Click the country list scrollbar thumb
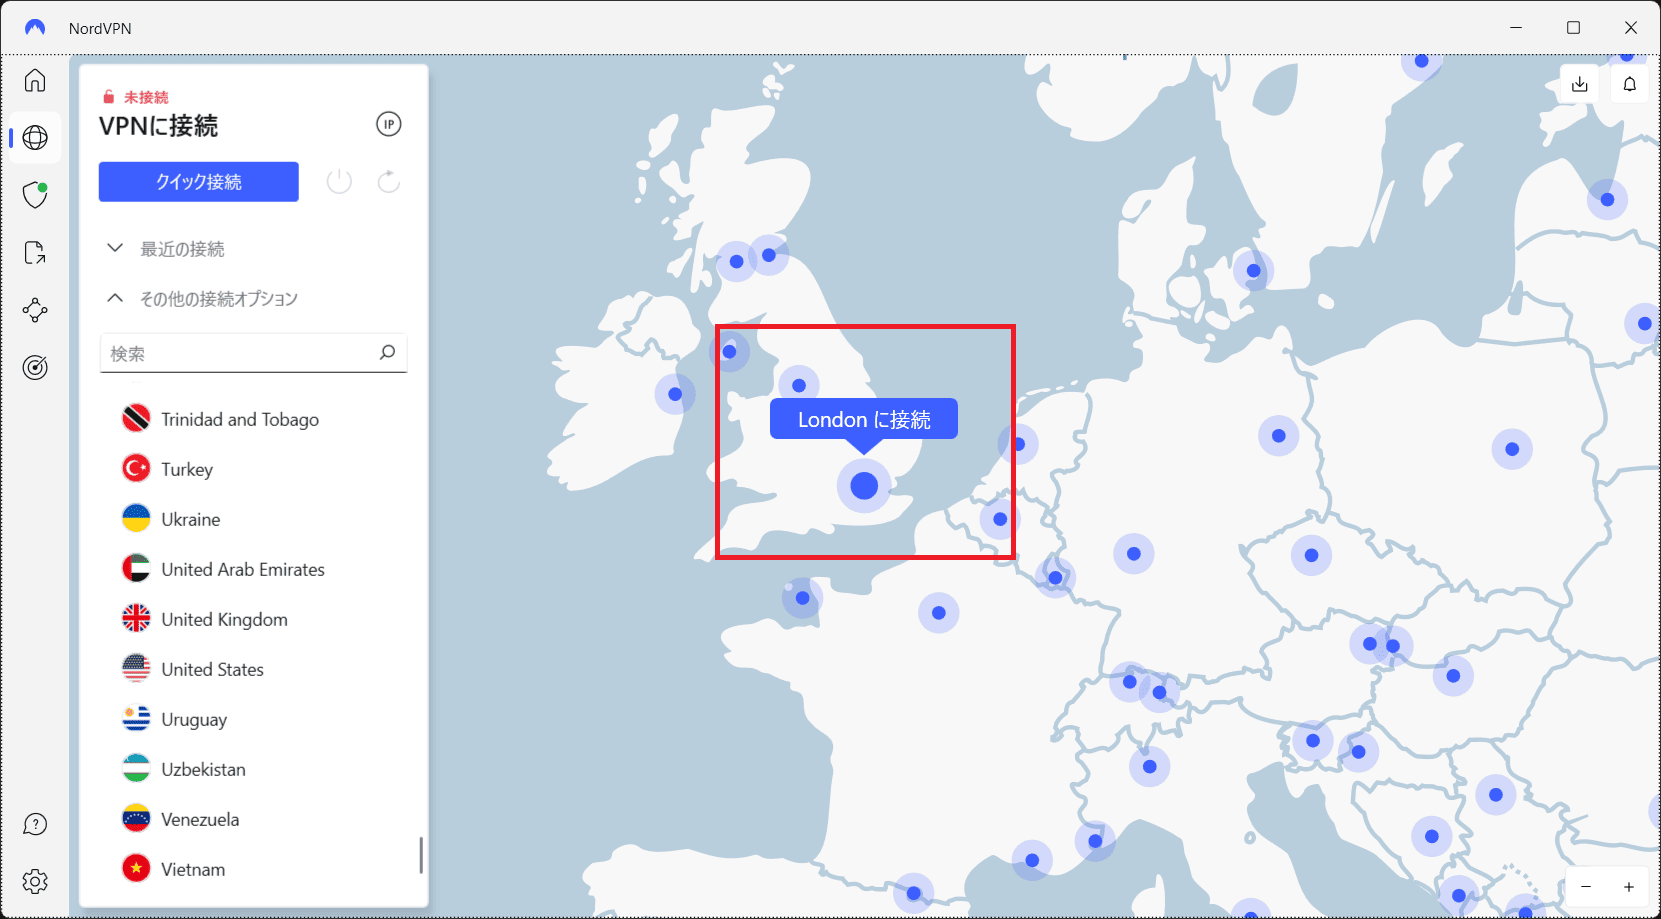The height and width of the screenshot is (919, 1661). pyautogui.click(x=421, y=855)
